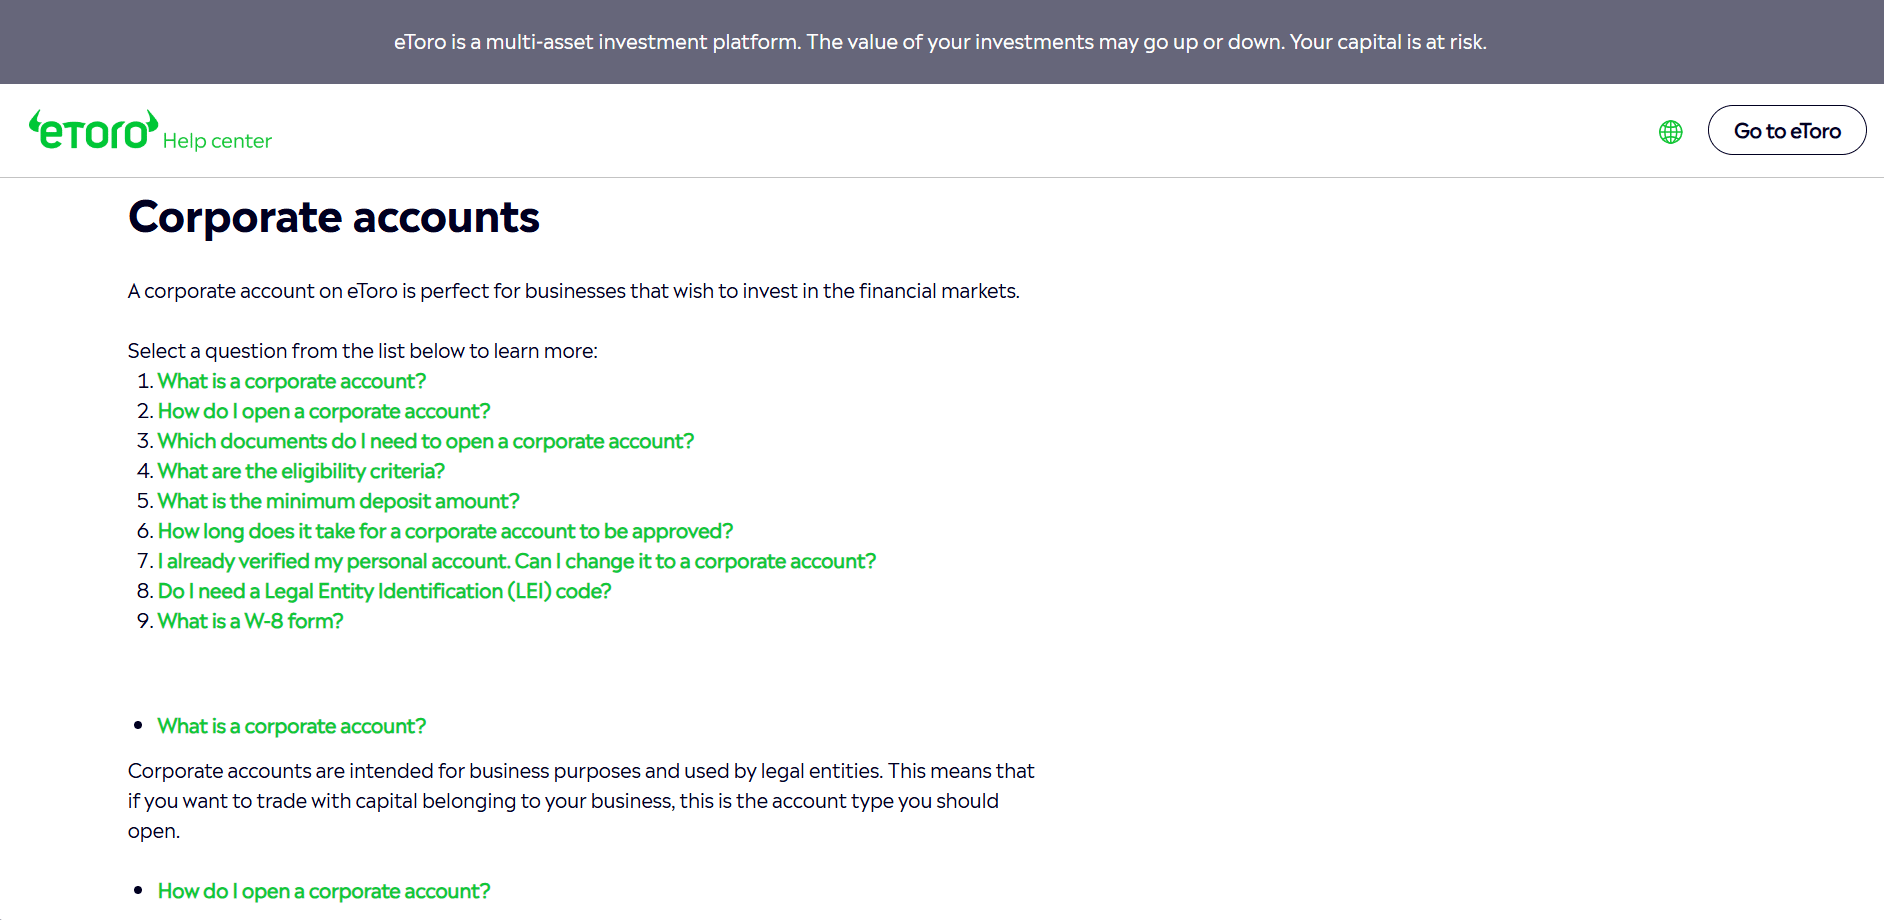Click the paragraph describing corporate accounts
1884x920 pixels.
pos(581,801)
